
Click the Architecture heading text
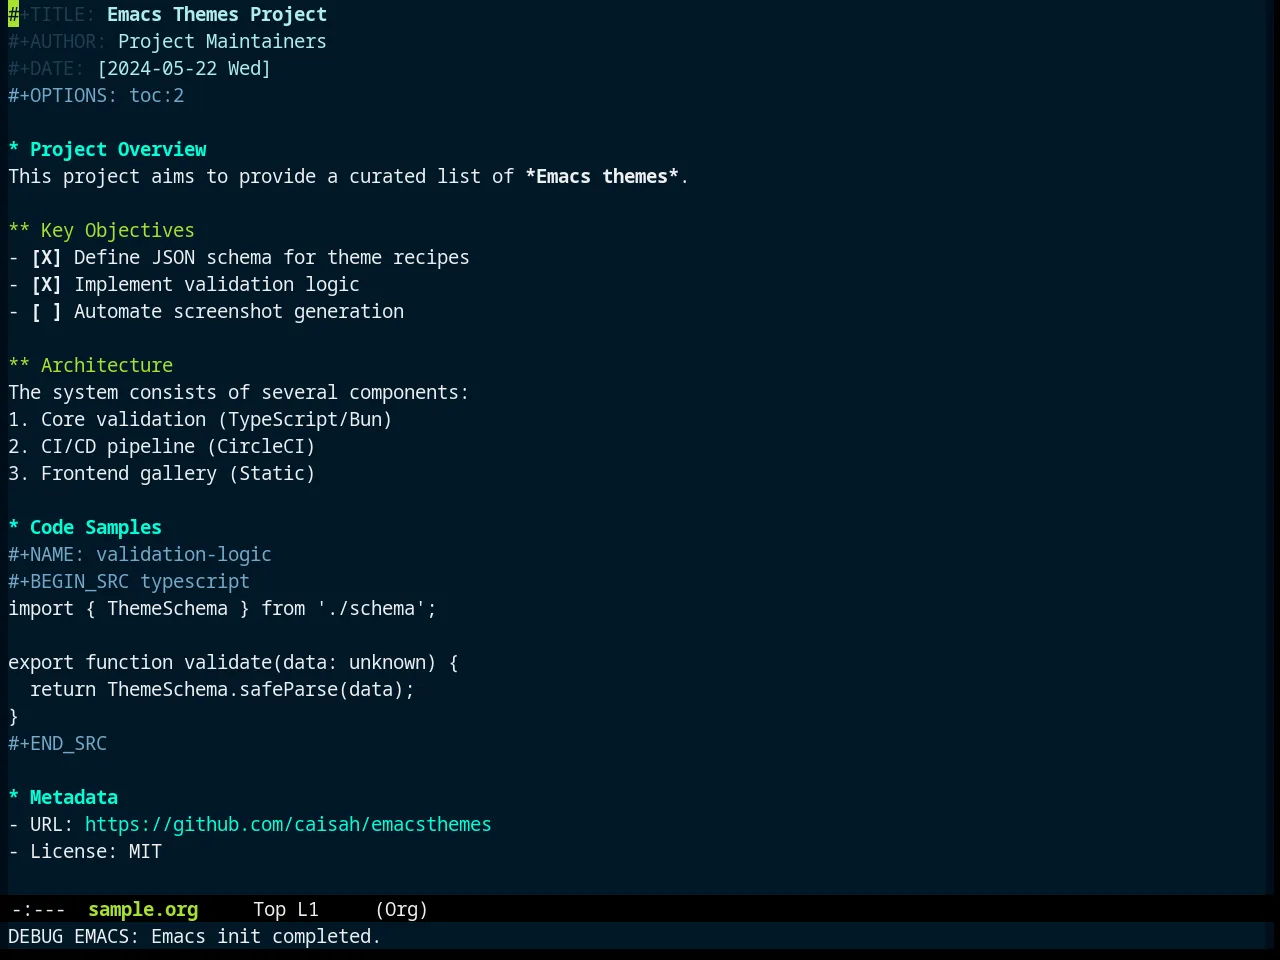[x=107, y=366]
